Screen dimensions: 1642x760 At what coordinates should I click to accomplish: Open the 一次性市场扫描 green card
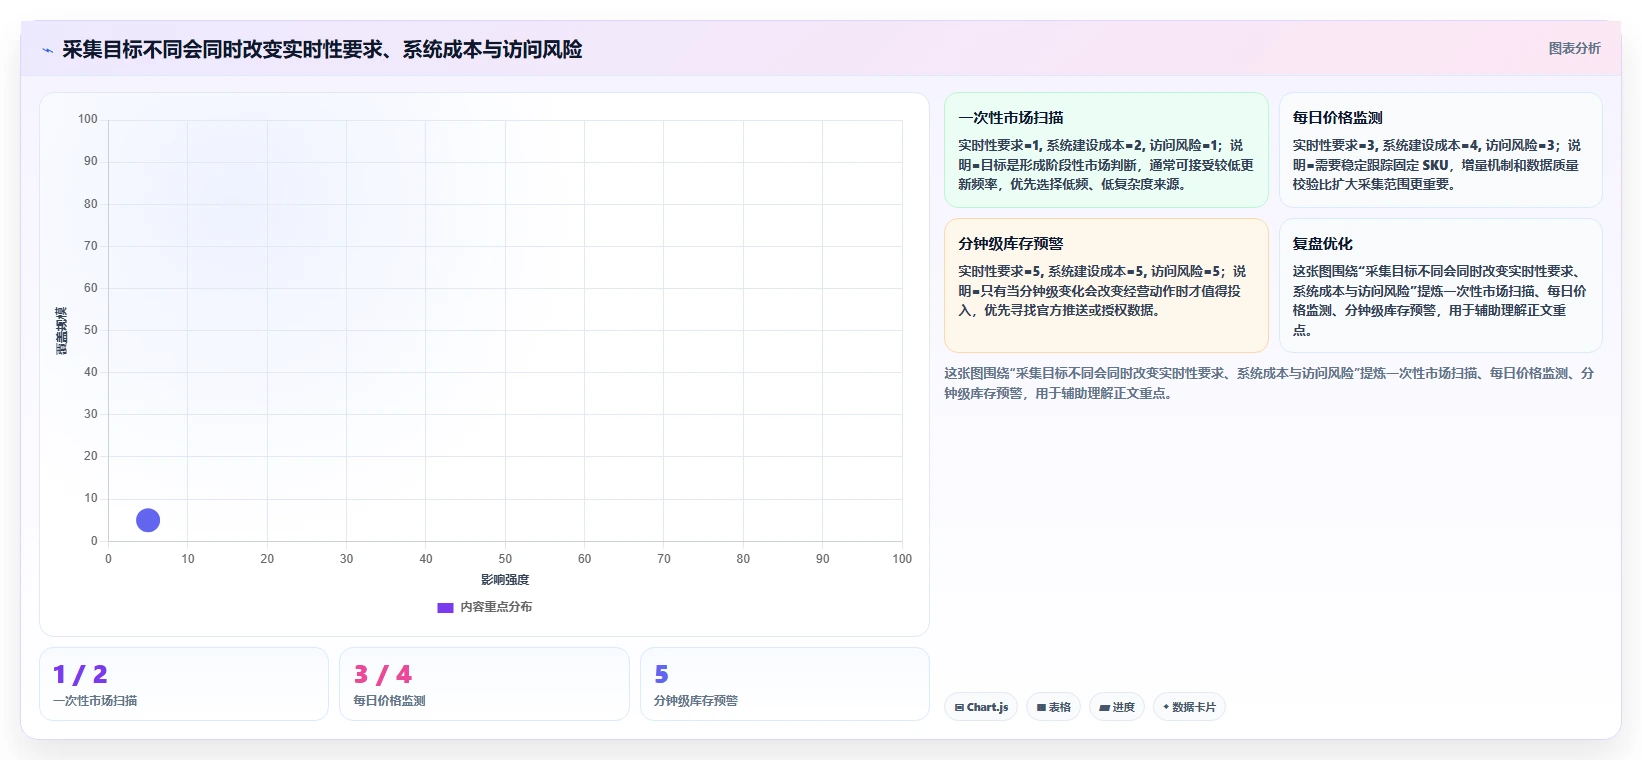coord(1106,150)
